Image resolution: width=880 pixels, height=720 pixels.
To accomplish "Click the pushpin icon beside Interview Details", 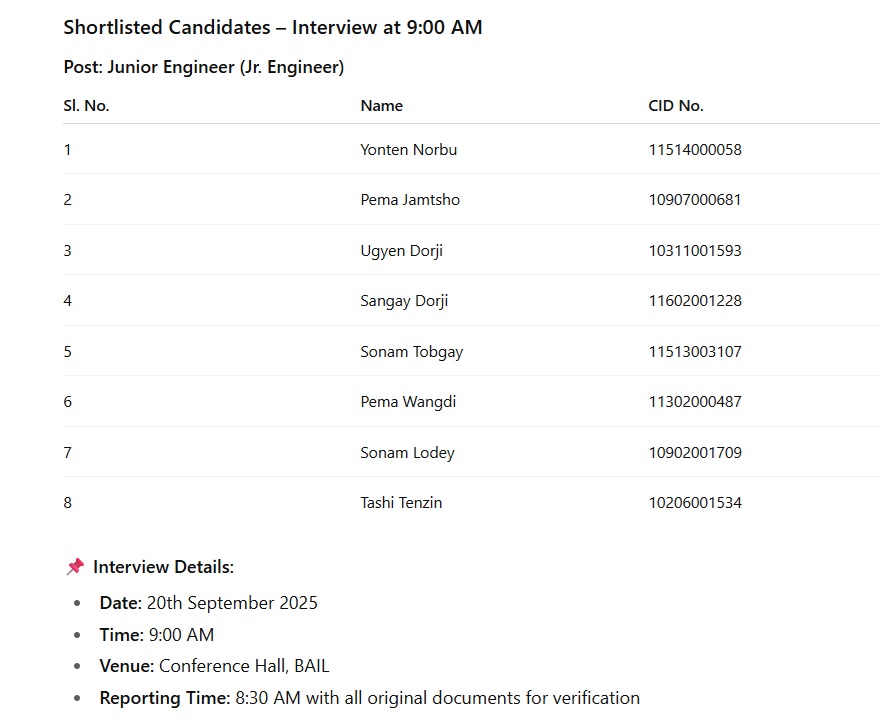I will (x=75, y=567).
